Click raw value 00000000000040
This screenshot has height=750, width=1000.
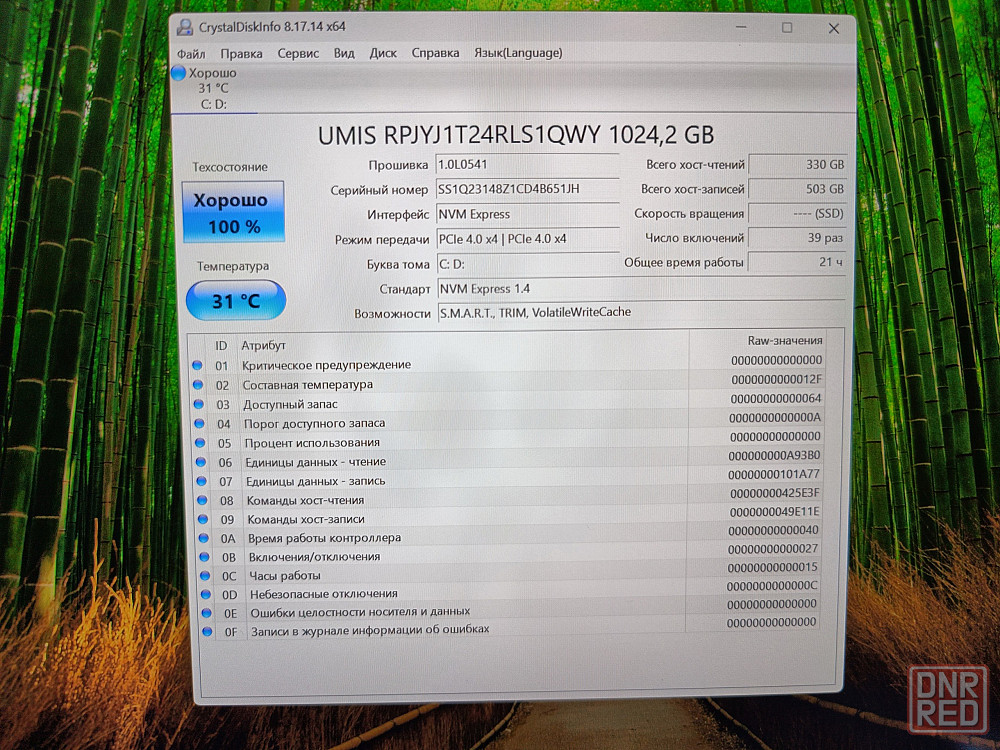point(773,530)
